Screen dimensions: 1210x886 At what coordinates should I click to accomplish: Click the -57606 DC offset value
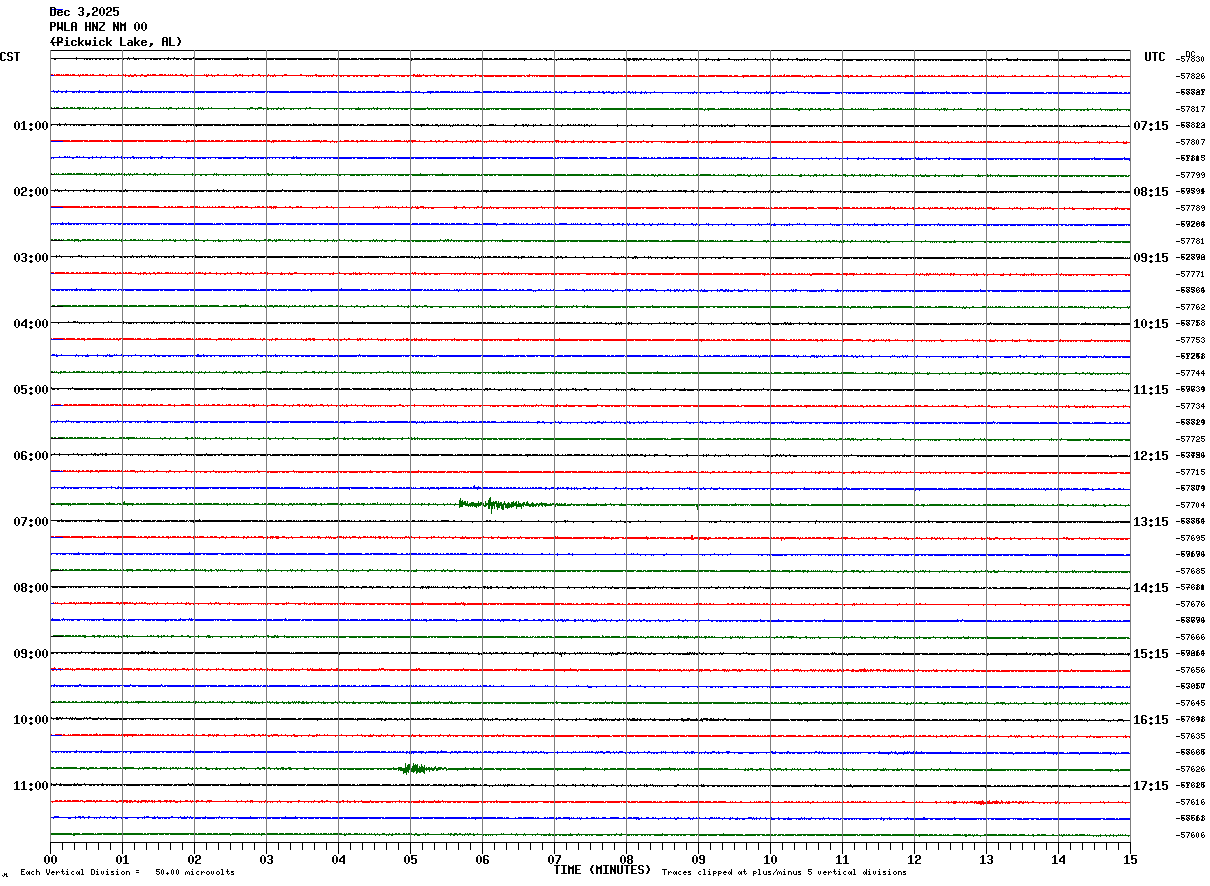coord(1191,835)
